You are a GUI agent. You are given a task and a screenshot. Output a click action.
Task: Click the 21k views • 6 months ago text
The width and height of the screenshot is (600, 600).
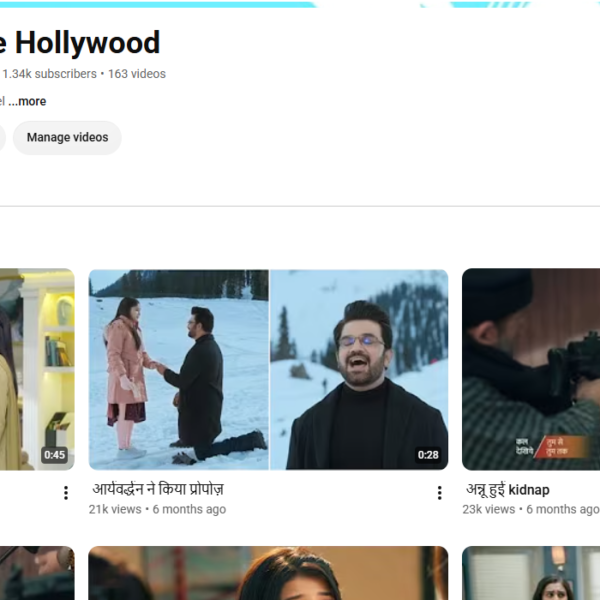point(157,509)
